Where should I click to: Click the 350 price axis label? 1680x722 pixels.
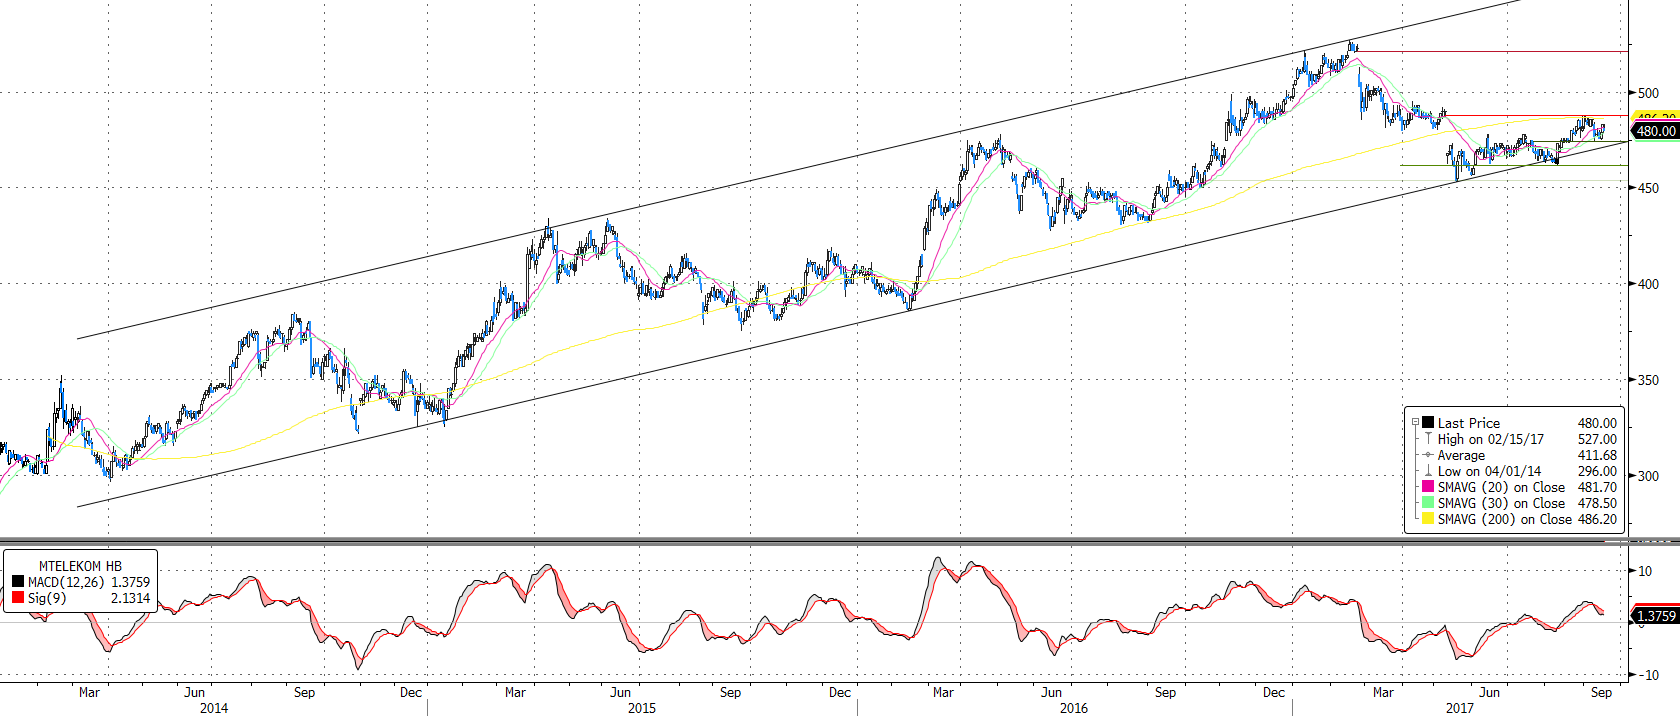[1648, 380]
